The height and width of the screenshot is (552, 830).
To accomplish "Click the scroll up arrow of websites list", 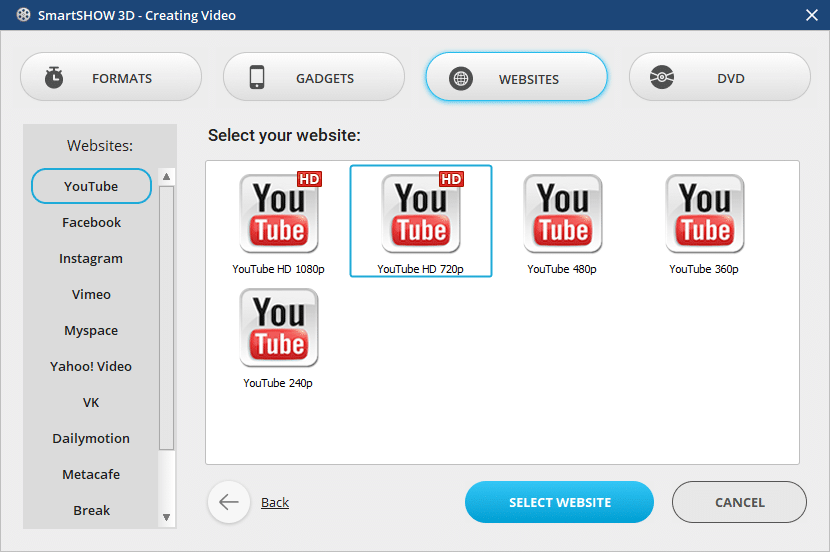I will (x=166, y=177).
